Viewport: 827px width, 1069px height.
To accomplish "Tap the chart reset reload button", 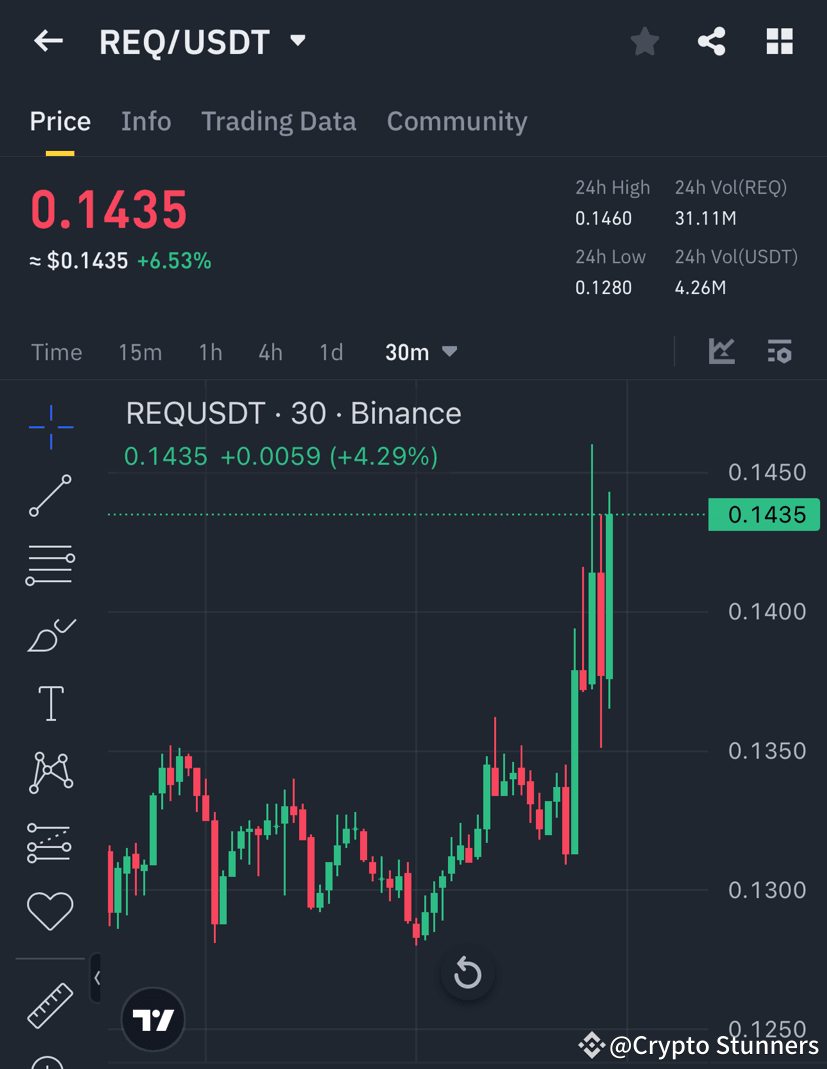I will point(467,974).
